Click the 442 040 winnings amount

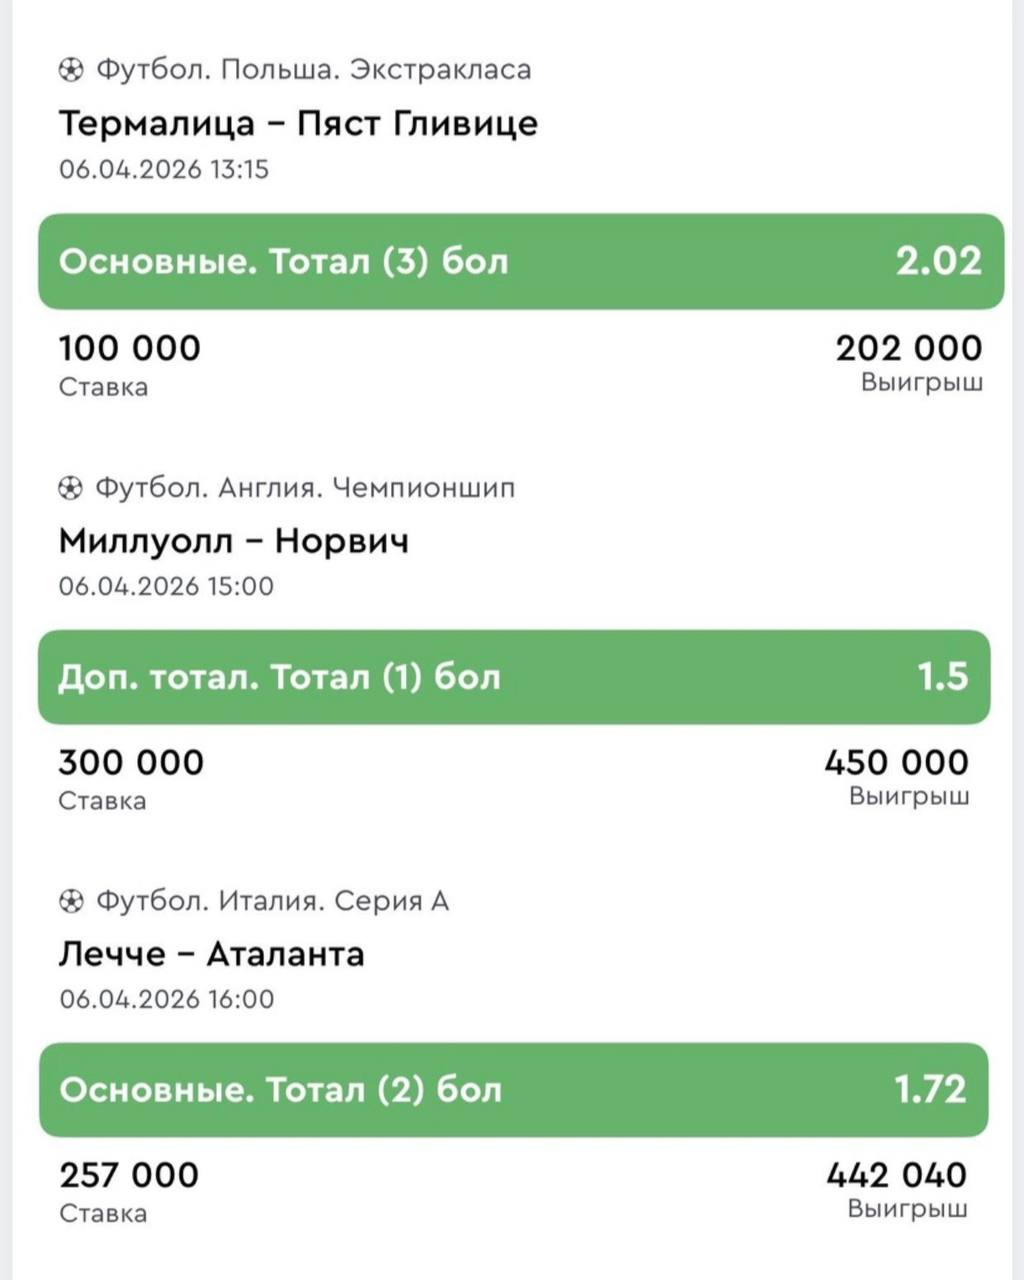896,1175
